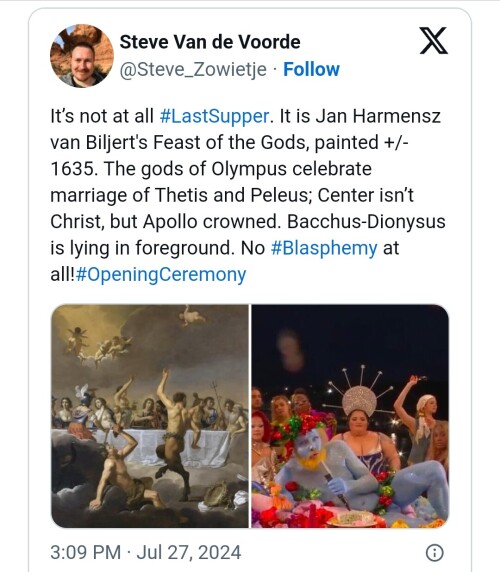Viewport: 500px width, 572px height.
Task: Follow the @Steve_Zowietje account
Action: tap(311, 69)
